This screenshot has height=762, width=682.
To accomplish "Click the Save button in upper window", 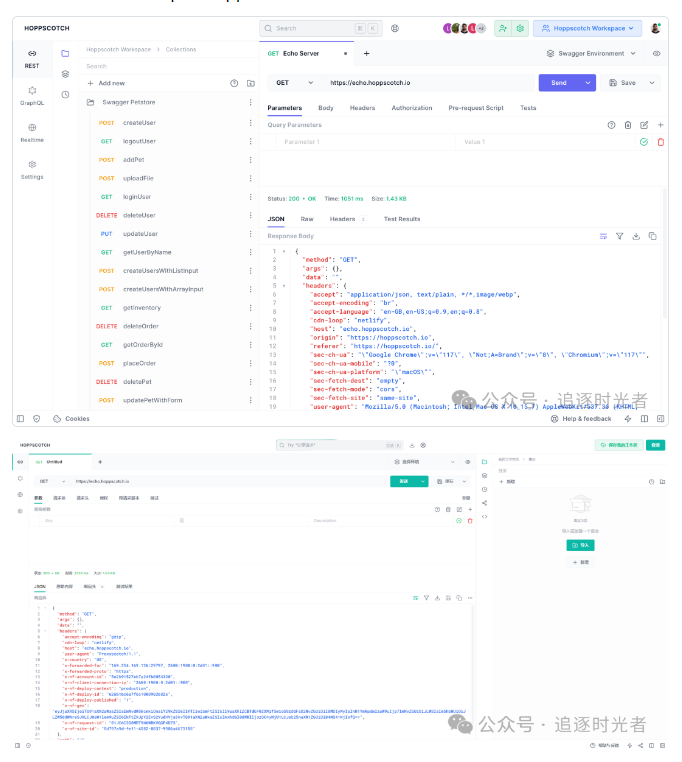I will [623, 83].
